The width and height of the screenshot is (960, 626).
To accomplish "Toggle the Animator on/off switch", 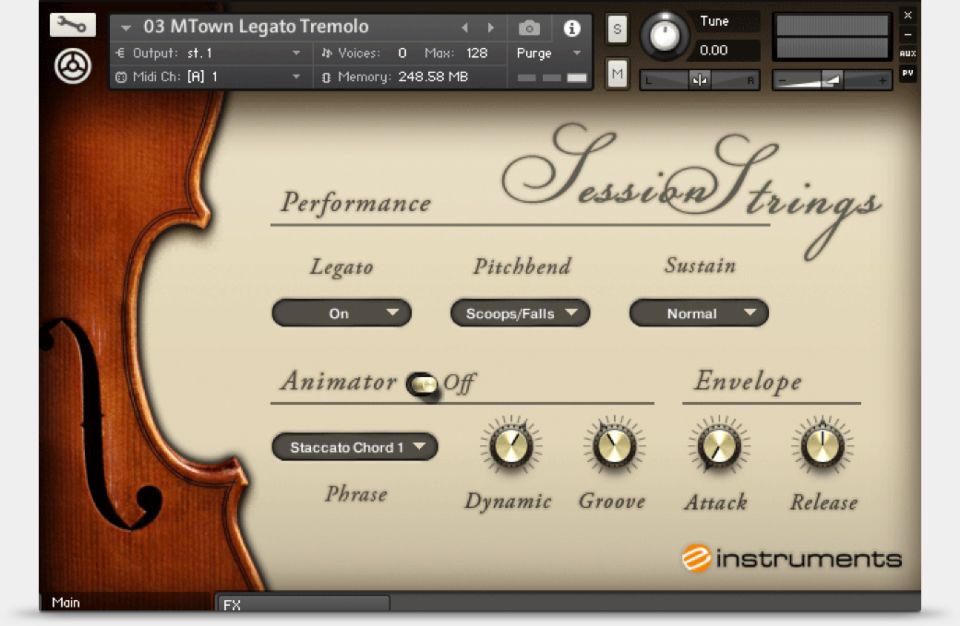I will (x=423, y=384).
